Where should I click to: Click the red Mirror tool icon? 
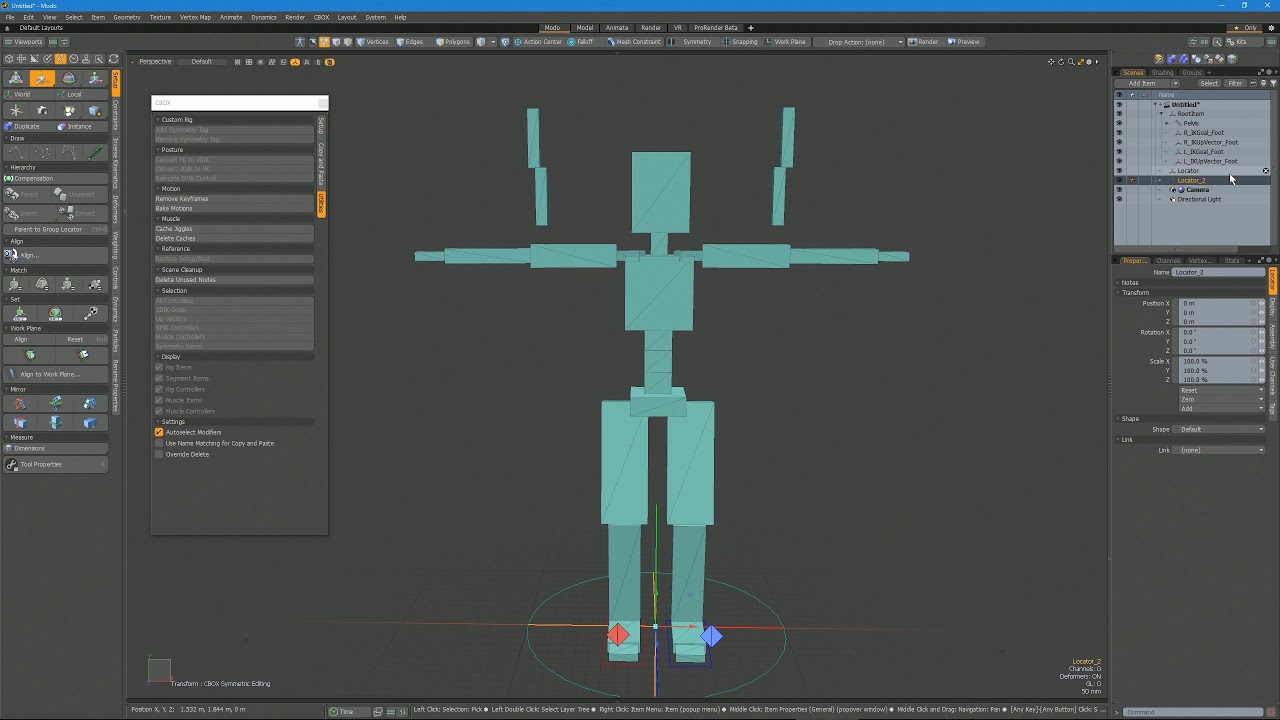tap(19, 404)
